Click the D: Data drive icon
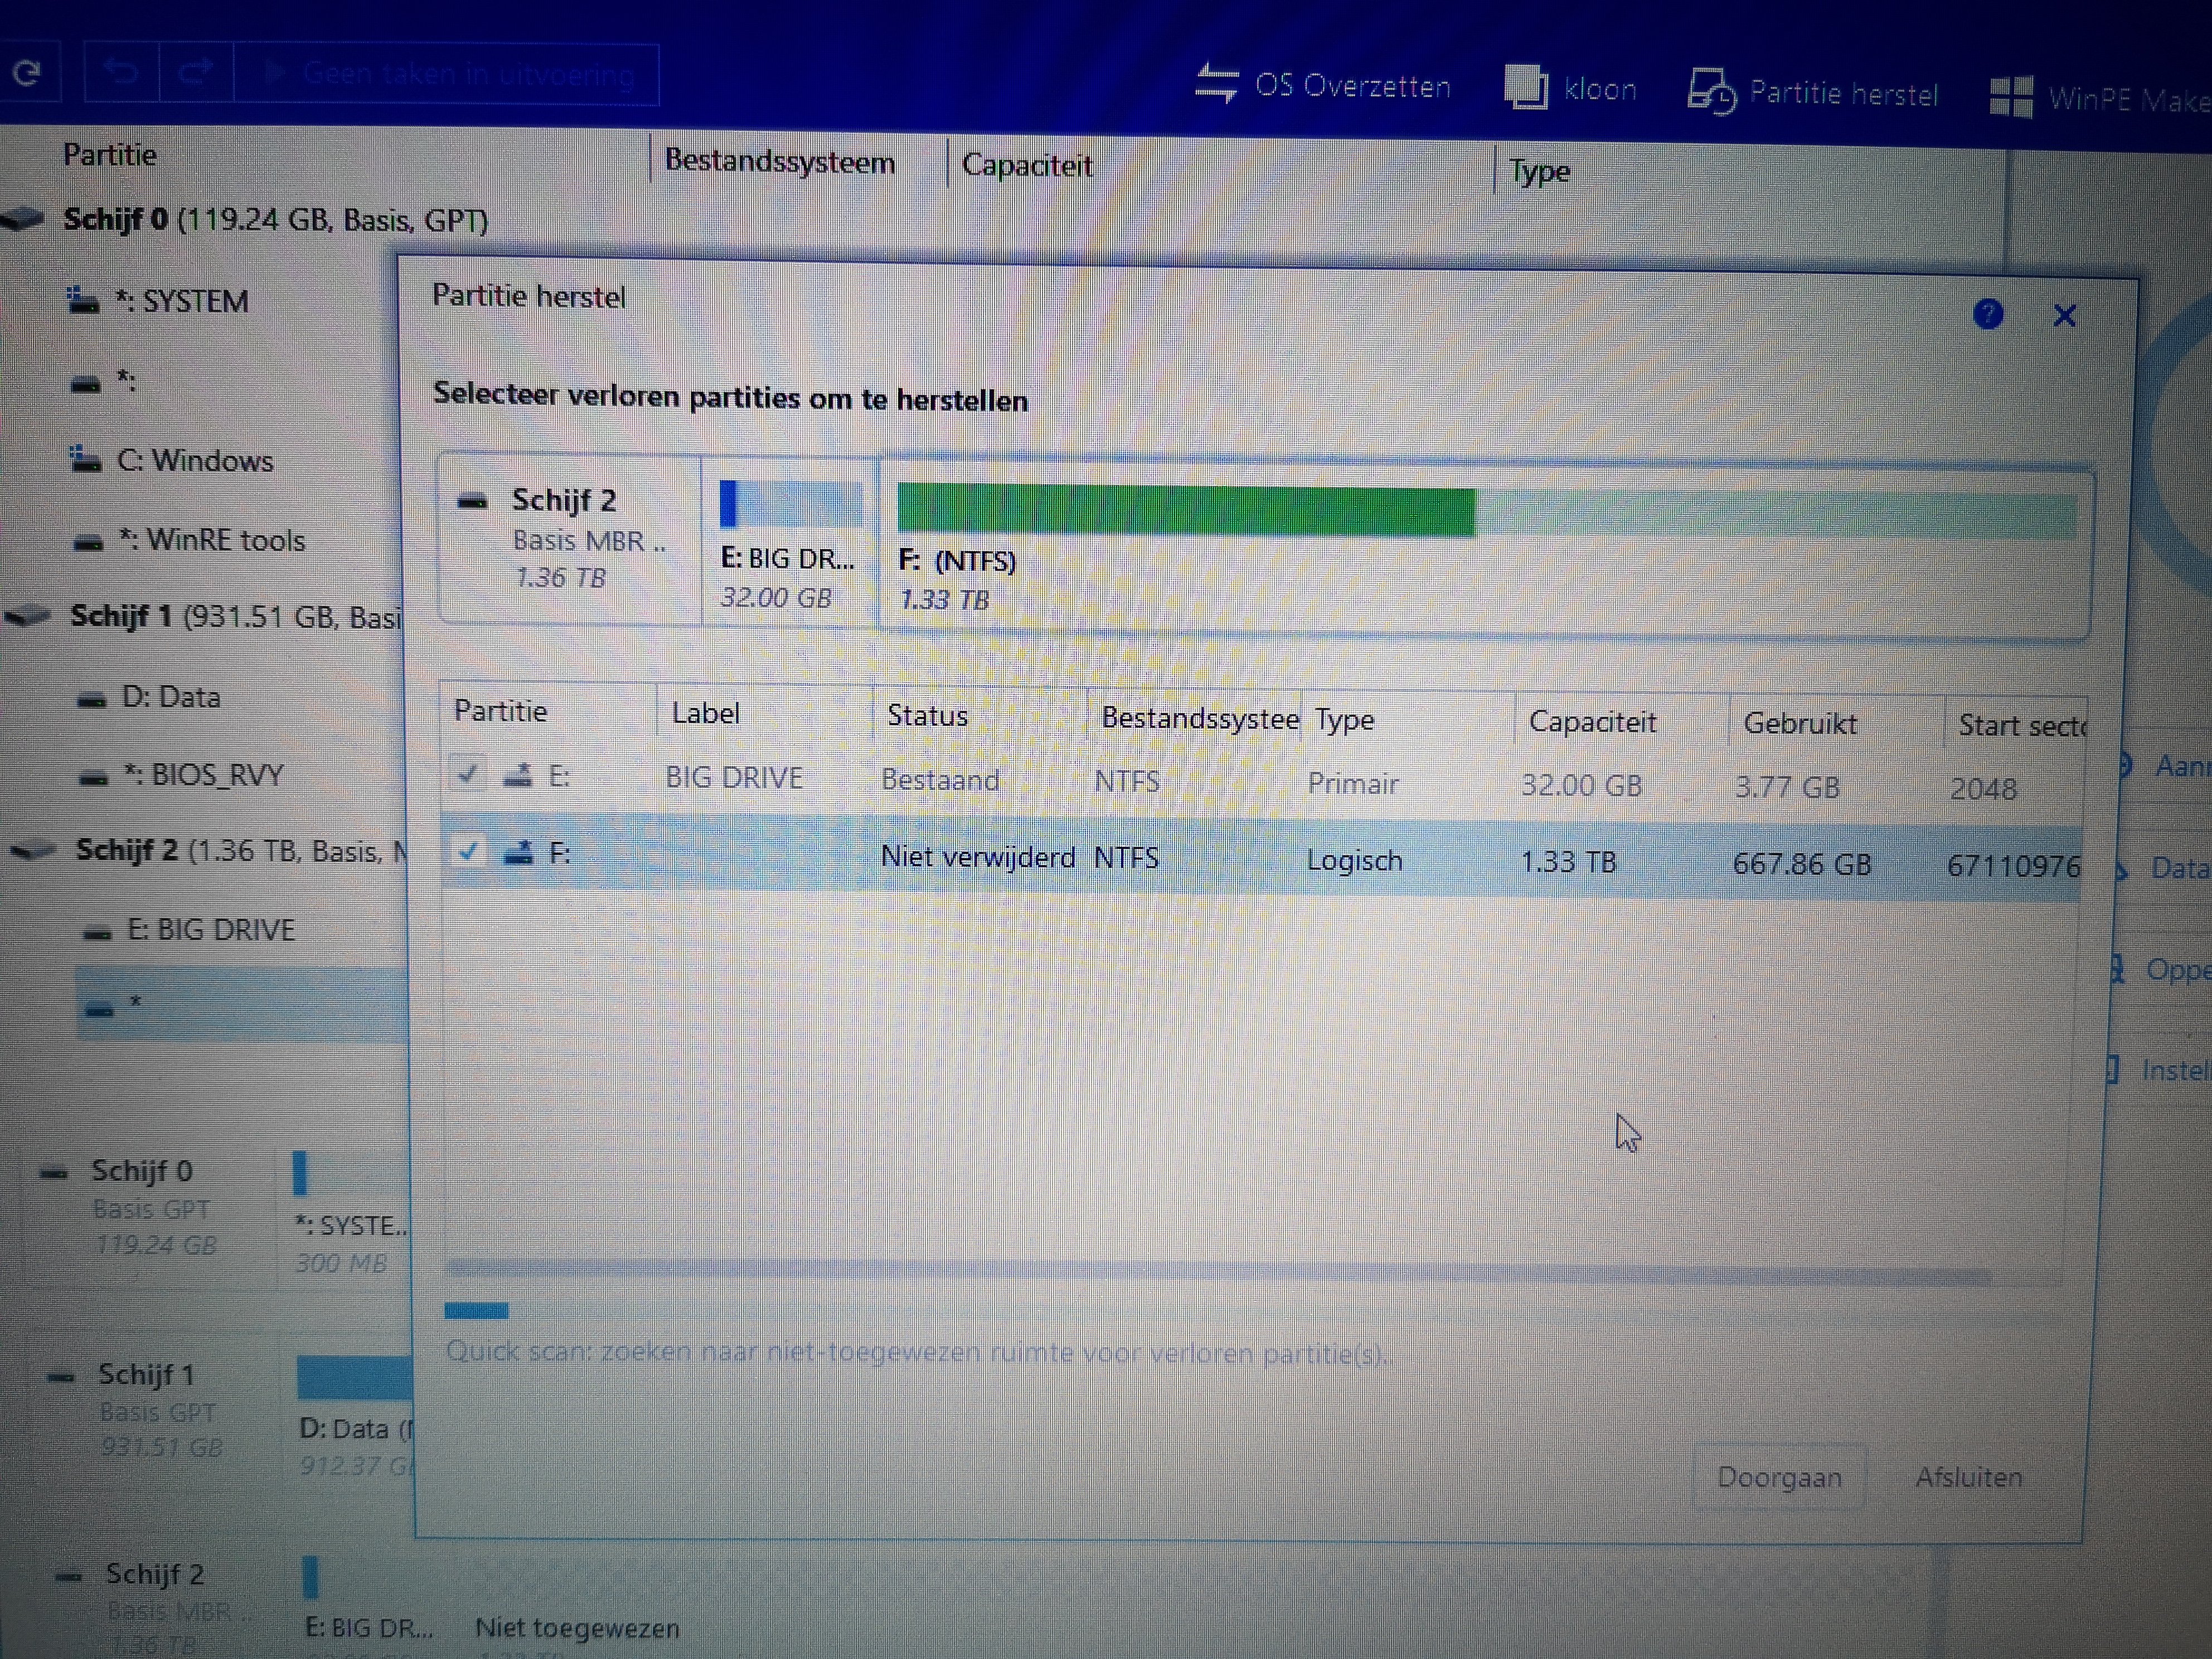This screenshot has width=2212, height=1659. (x=92, y=699)
